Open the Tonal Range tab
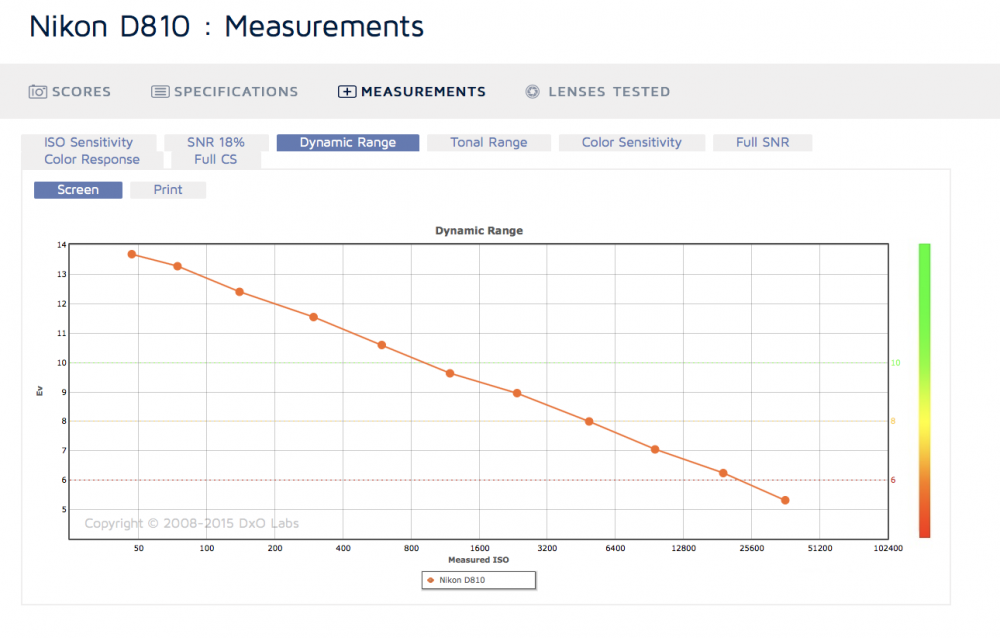Image resolution: width=1000 pixels, height=638 pixels. point(489,142)
